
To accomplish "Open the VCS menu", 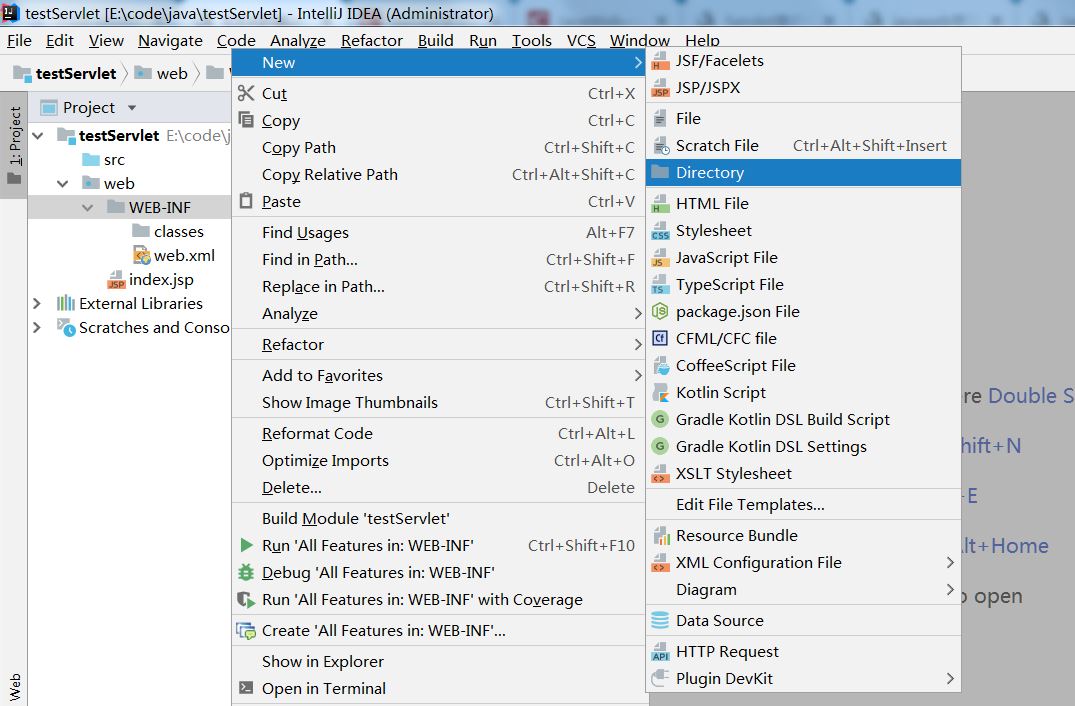I will [581, 40].
